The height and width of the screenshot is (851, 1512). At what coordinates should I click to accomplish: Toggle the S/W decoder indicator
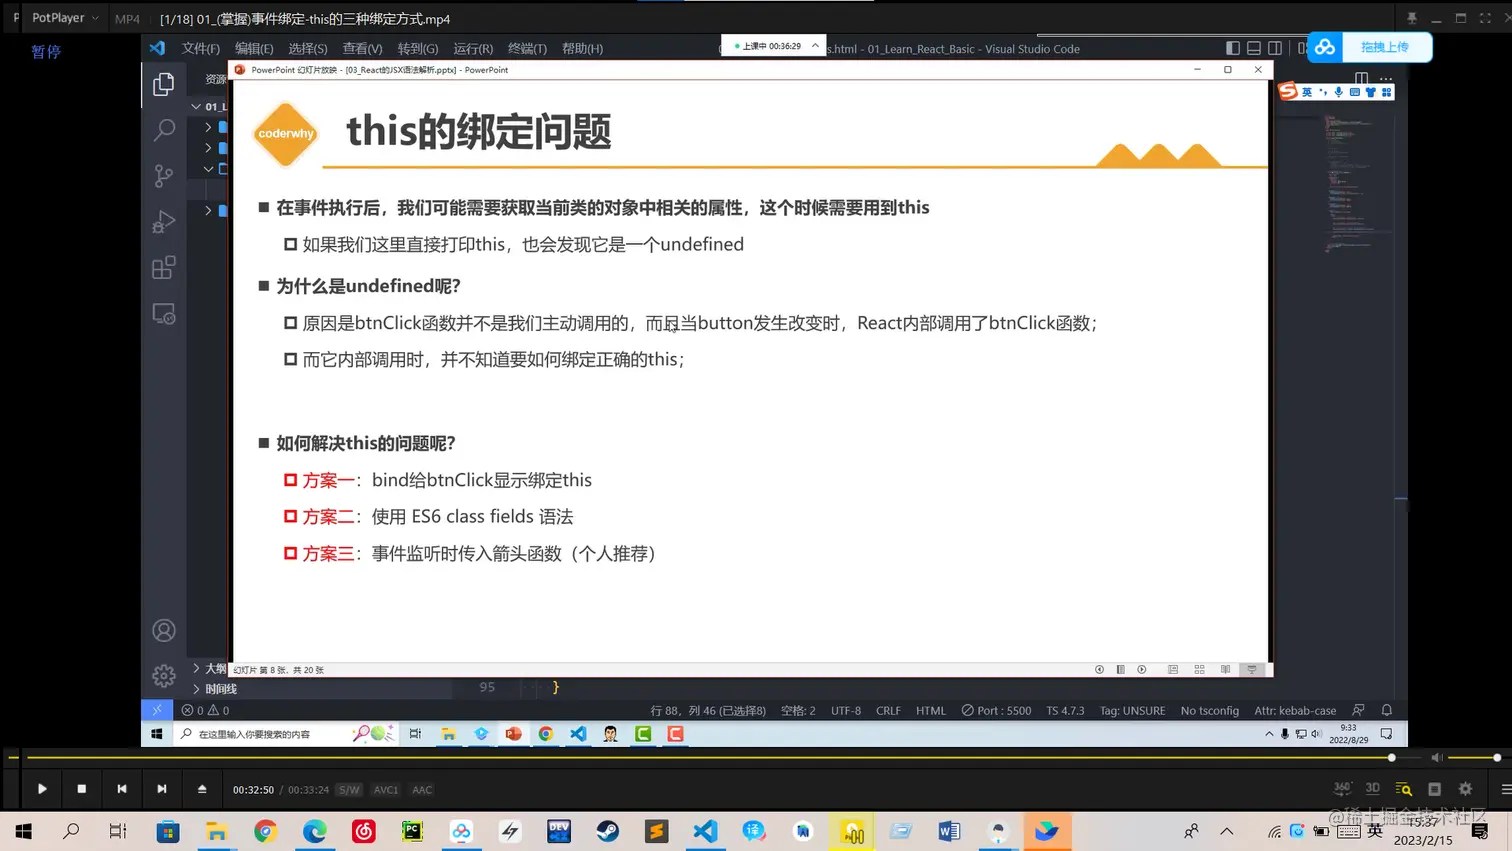349,790
